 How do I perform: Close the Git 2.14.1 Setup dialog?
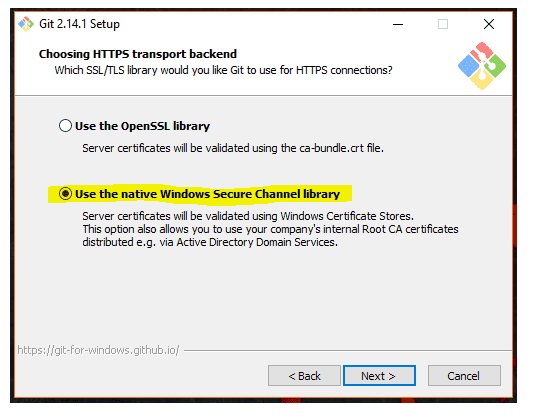click(489, 24)
